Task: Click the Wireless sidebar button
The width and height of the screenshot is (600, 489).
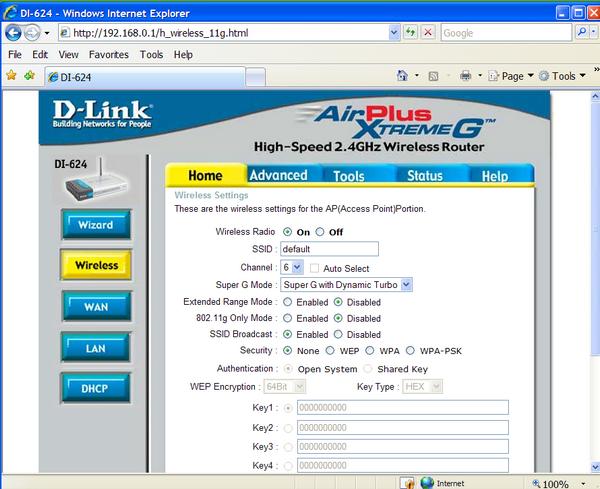Action: coord(96,265)
